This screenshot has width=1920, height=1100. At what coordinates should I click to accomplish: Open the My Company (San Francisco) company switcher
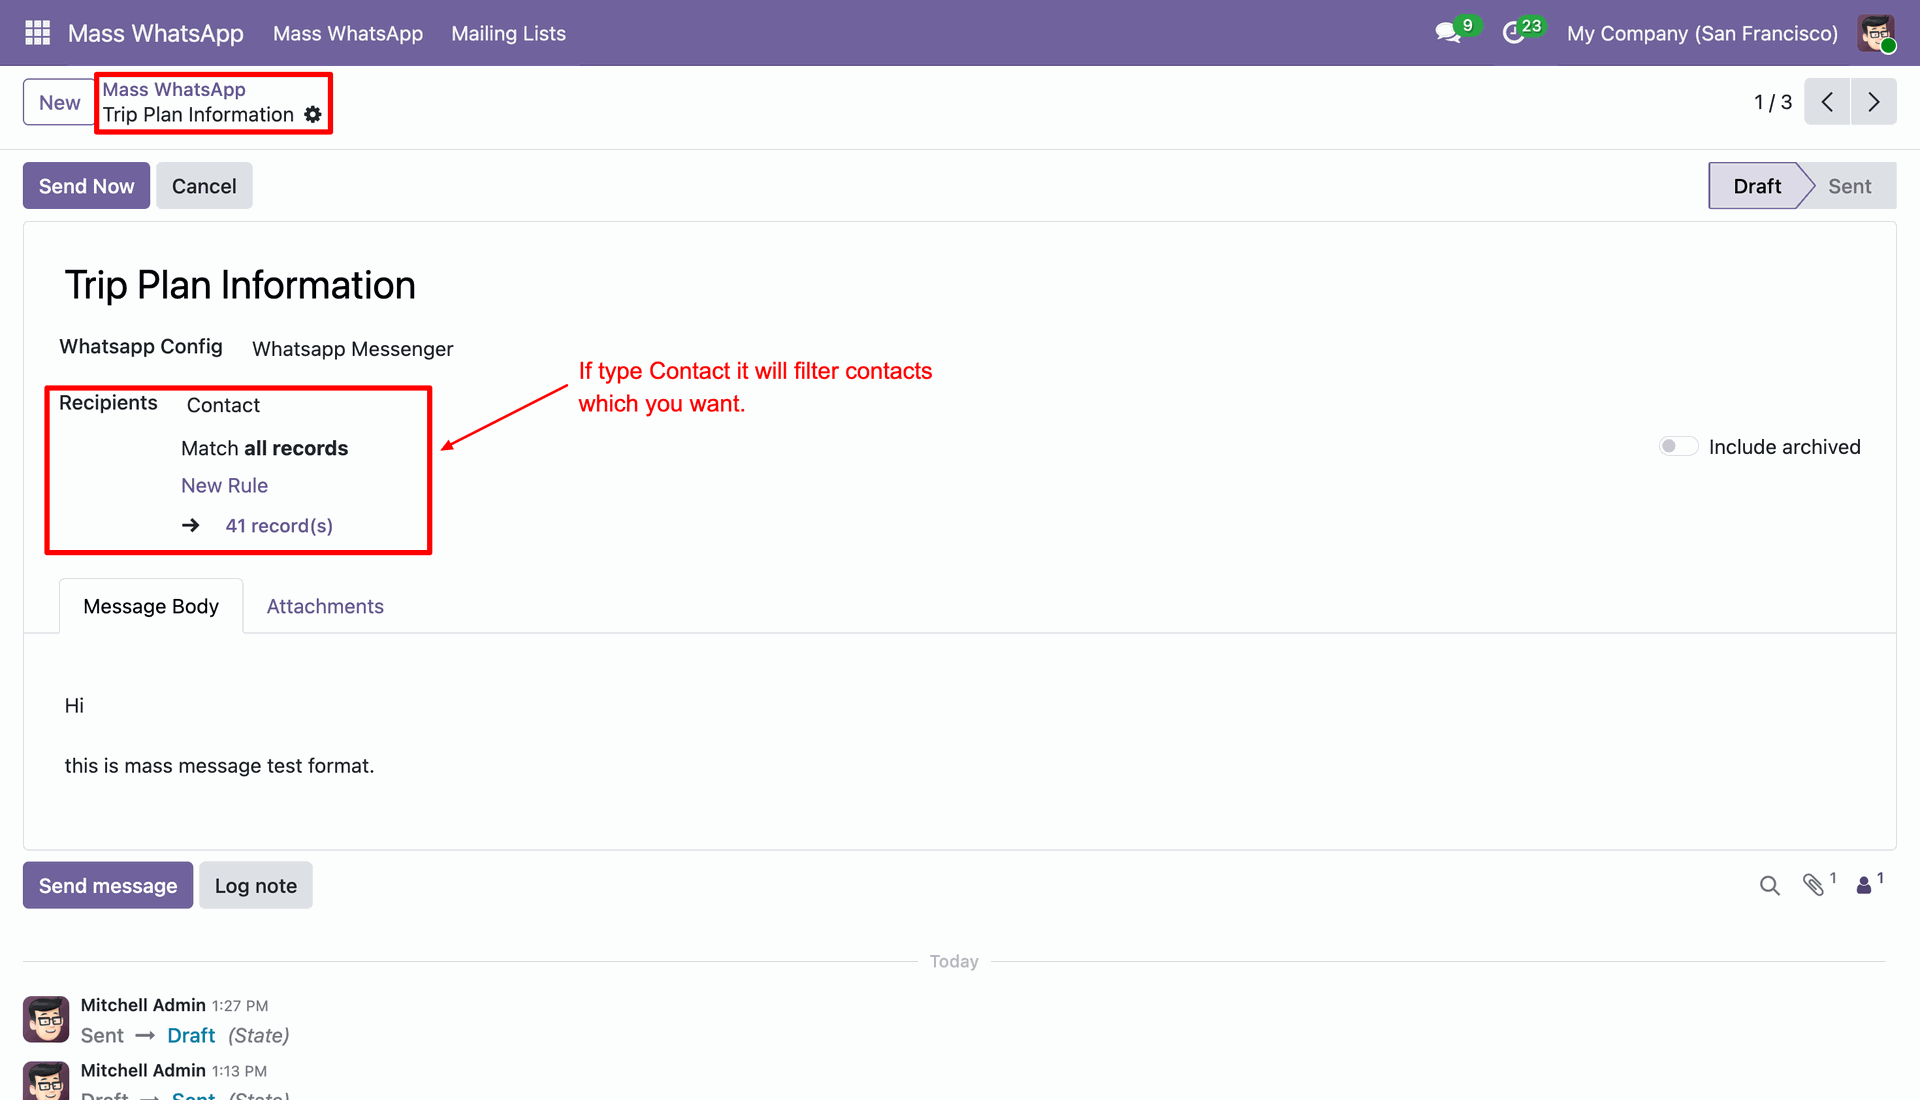[1702, 33]
